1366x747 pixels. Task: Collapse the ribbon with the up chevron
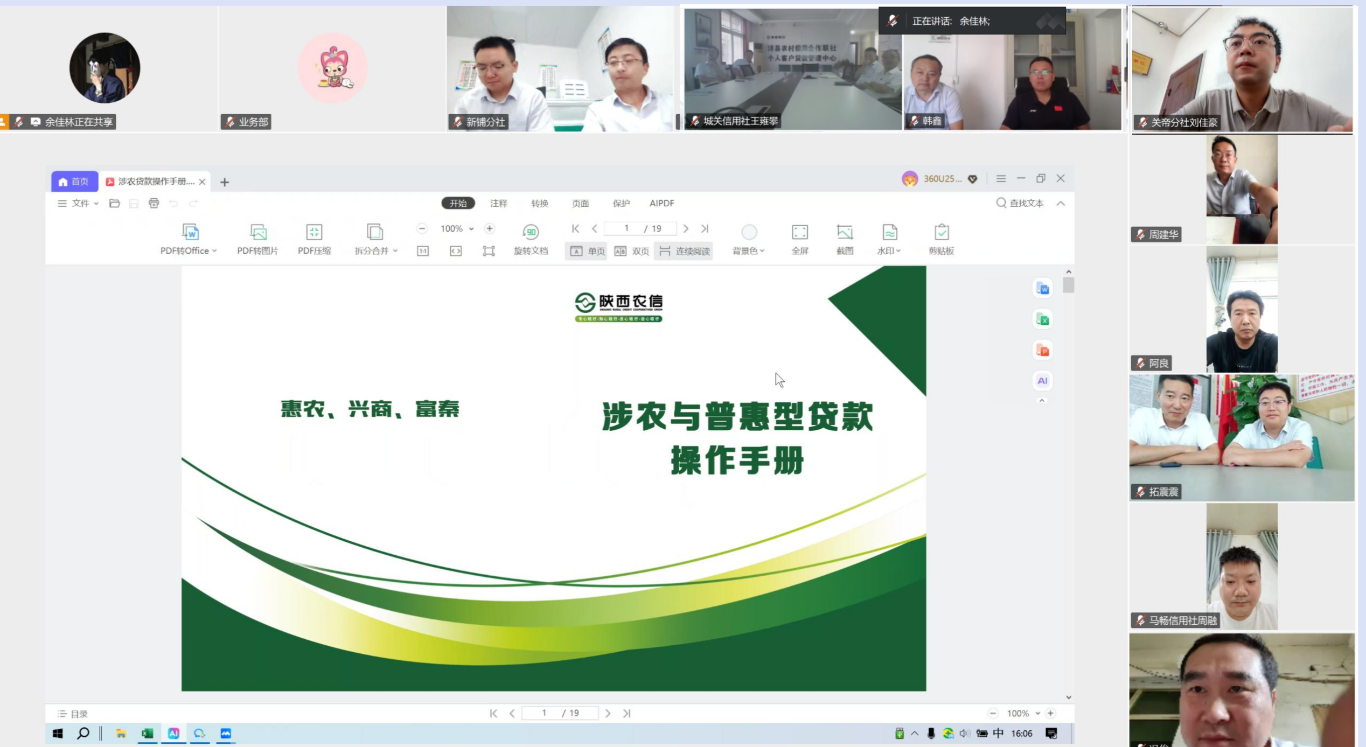pyautogui.click(x=1061, y=203)
